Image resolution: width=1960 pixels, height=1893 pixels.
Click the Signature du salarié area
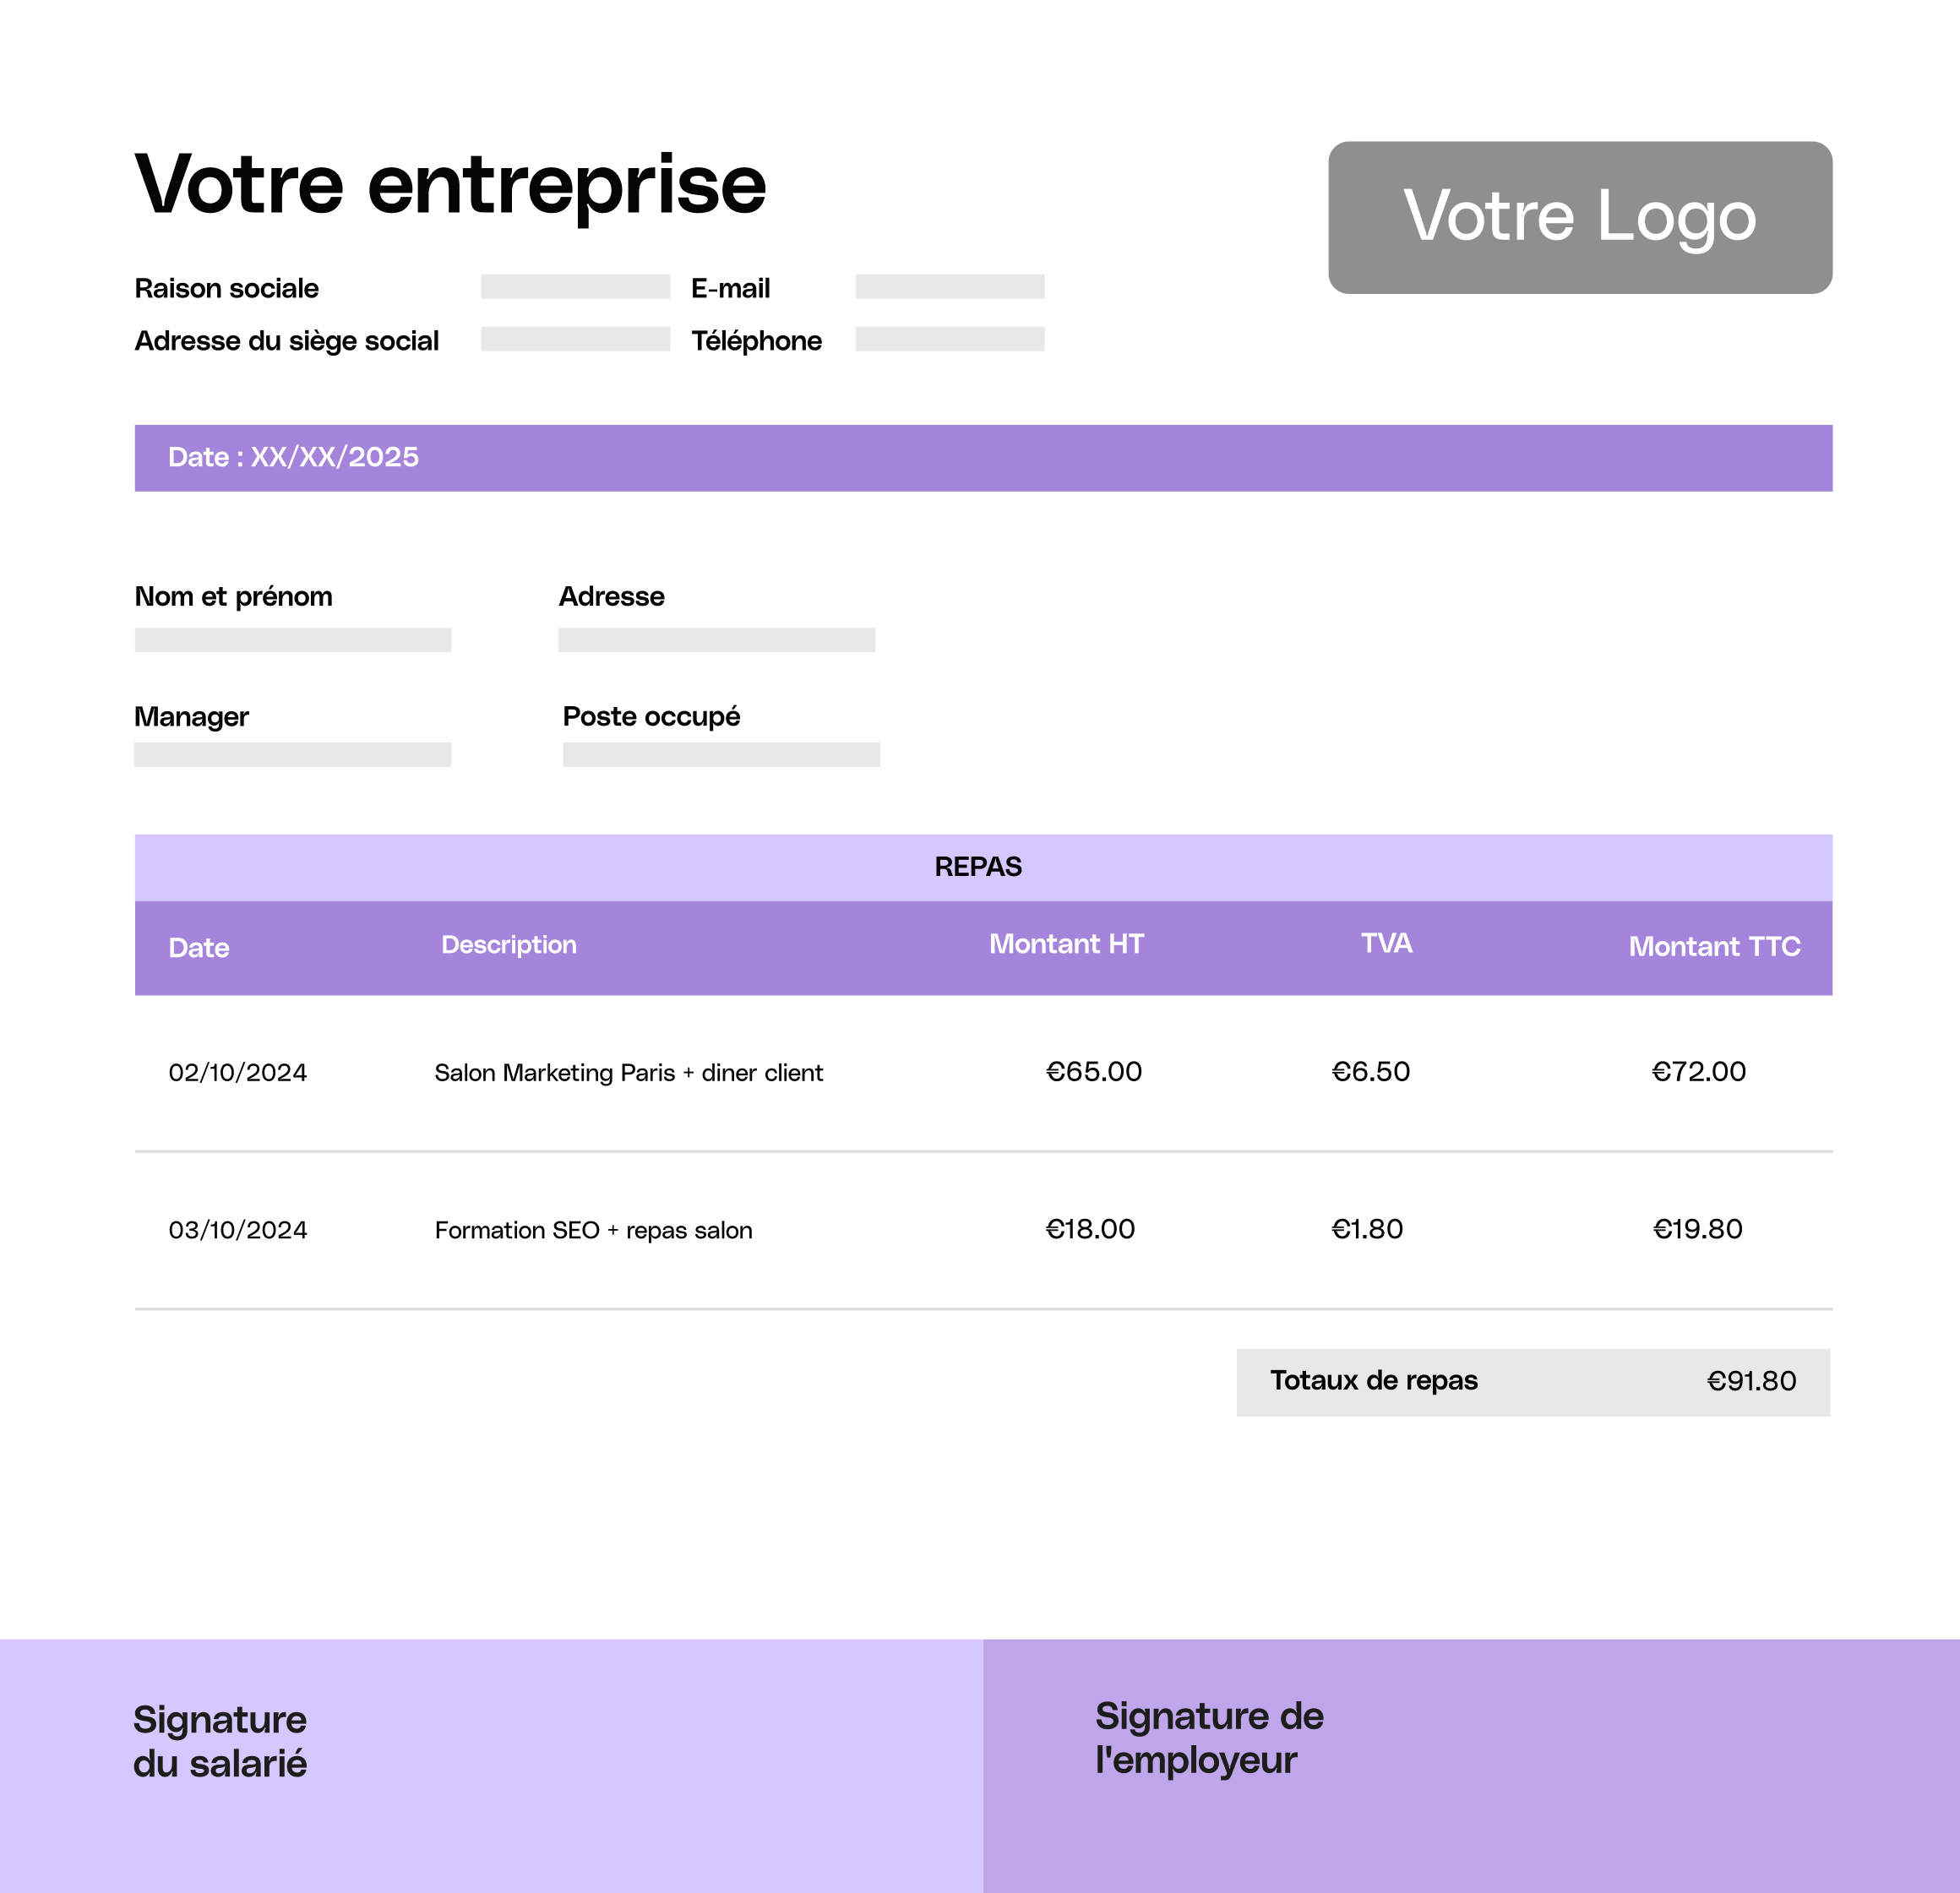[490, 1765]
